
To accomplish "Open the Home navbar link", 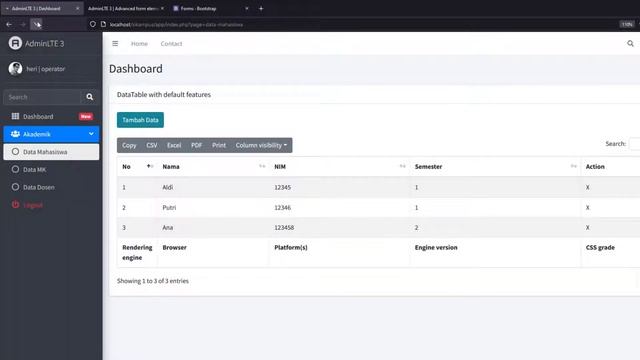I will (x=139, y=44).
